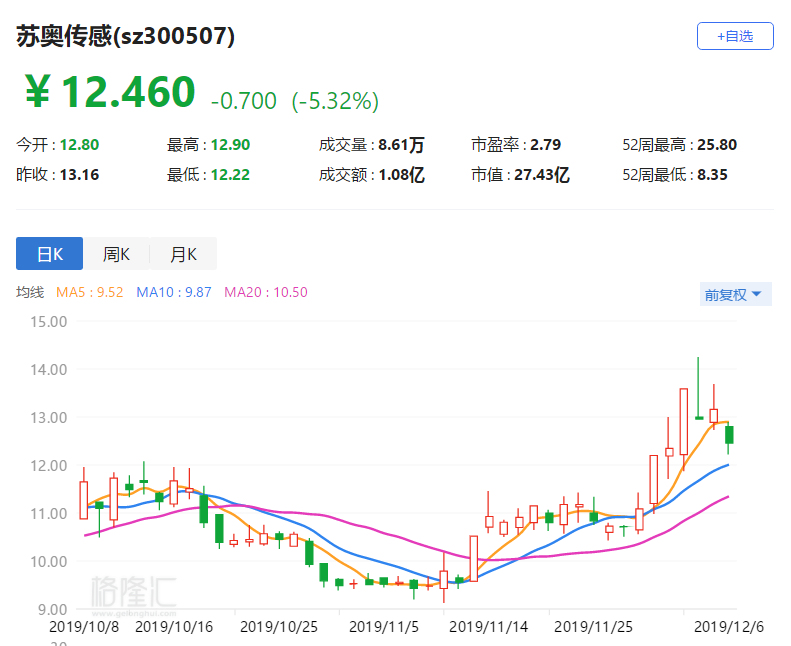Click the MA20 : 10.50 indicator label
This screenshot has height=646, width=791.
tap(266, 292)
